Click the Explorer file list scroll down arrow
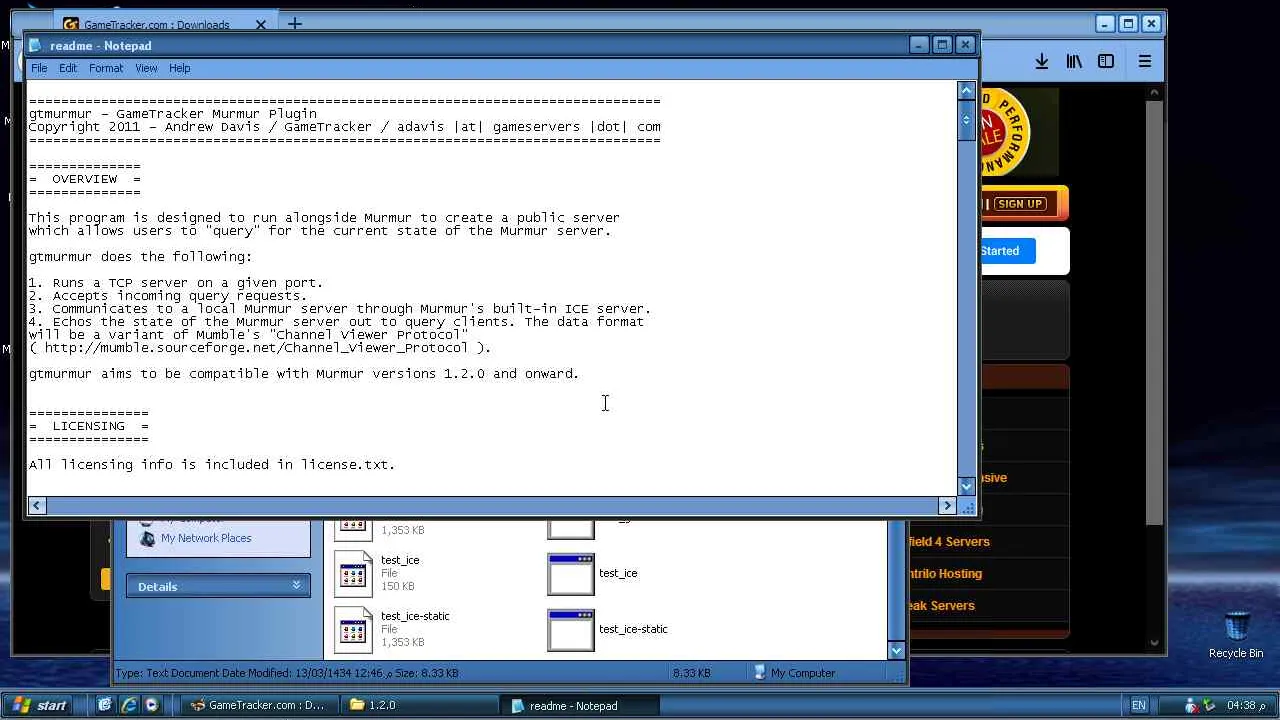 (896, 650)
